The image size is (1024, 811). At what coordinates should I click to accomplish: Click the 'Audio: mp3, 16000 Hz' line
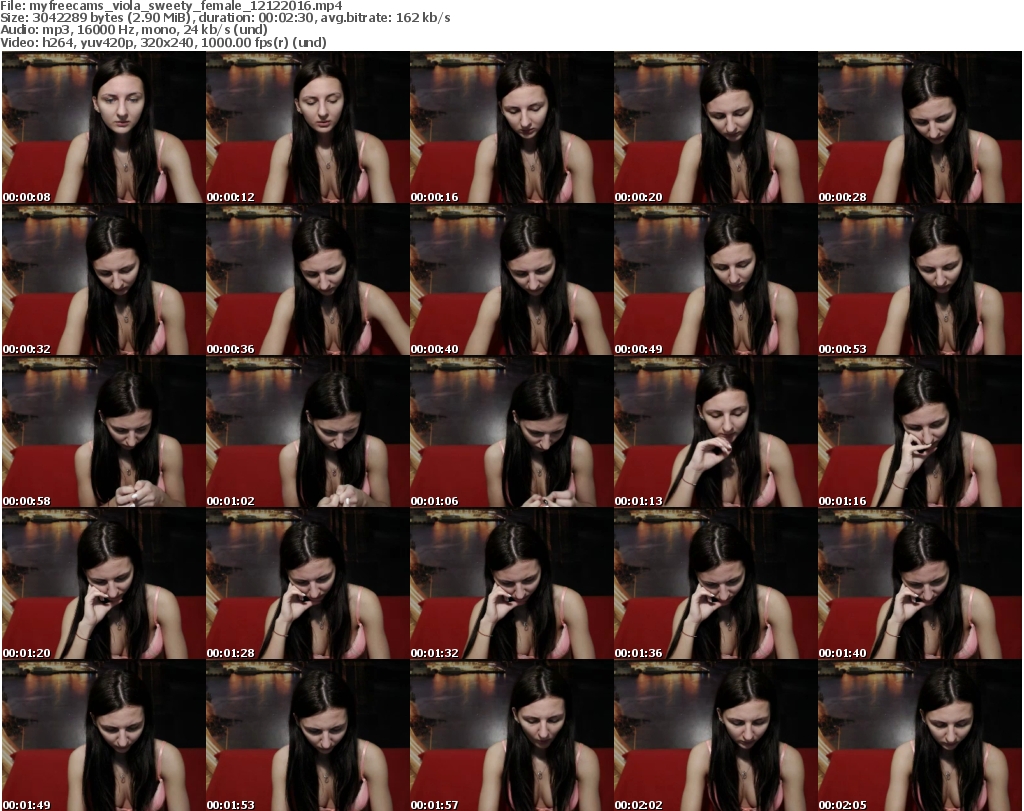134,30
